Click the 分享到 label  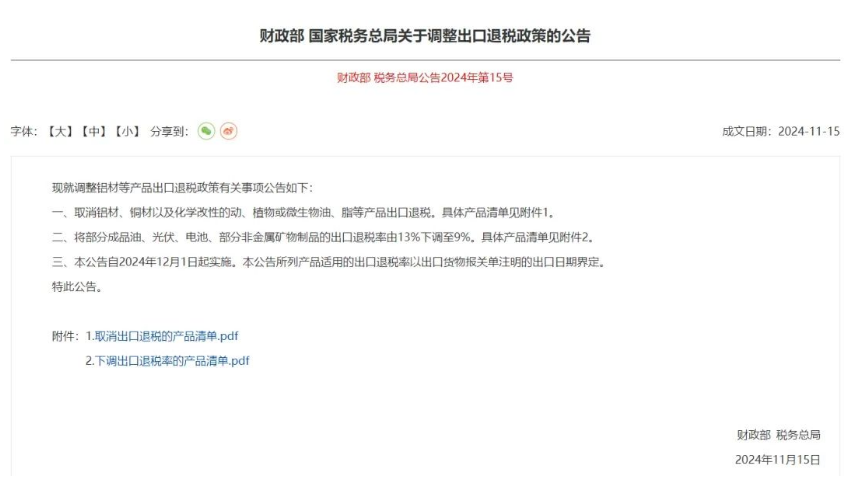169,131
